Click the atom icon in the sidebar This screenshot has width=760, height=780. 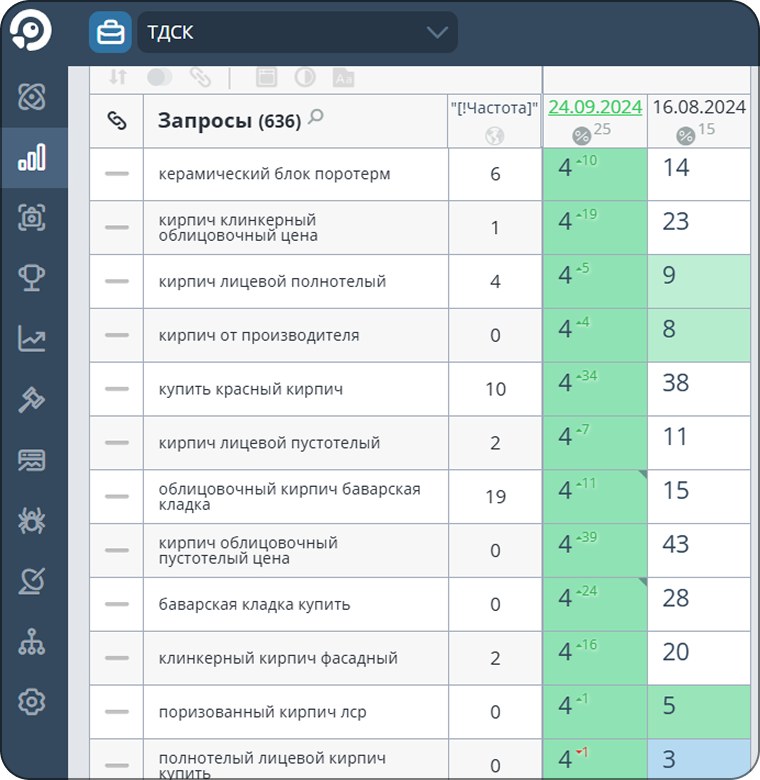[32, 97]
